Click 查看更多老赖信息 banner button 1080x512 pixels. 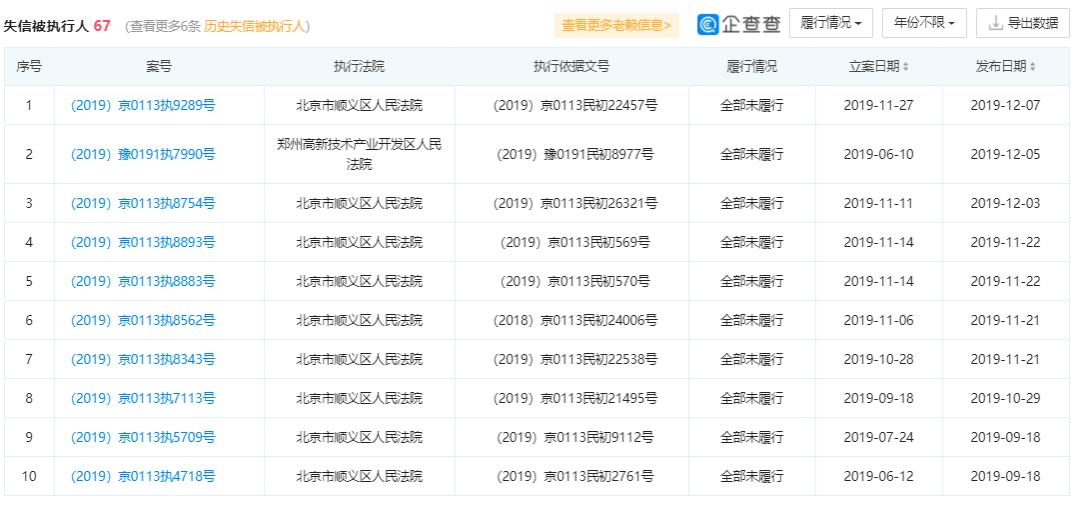[616, 25]
